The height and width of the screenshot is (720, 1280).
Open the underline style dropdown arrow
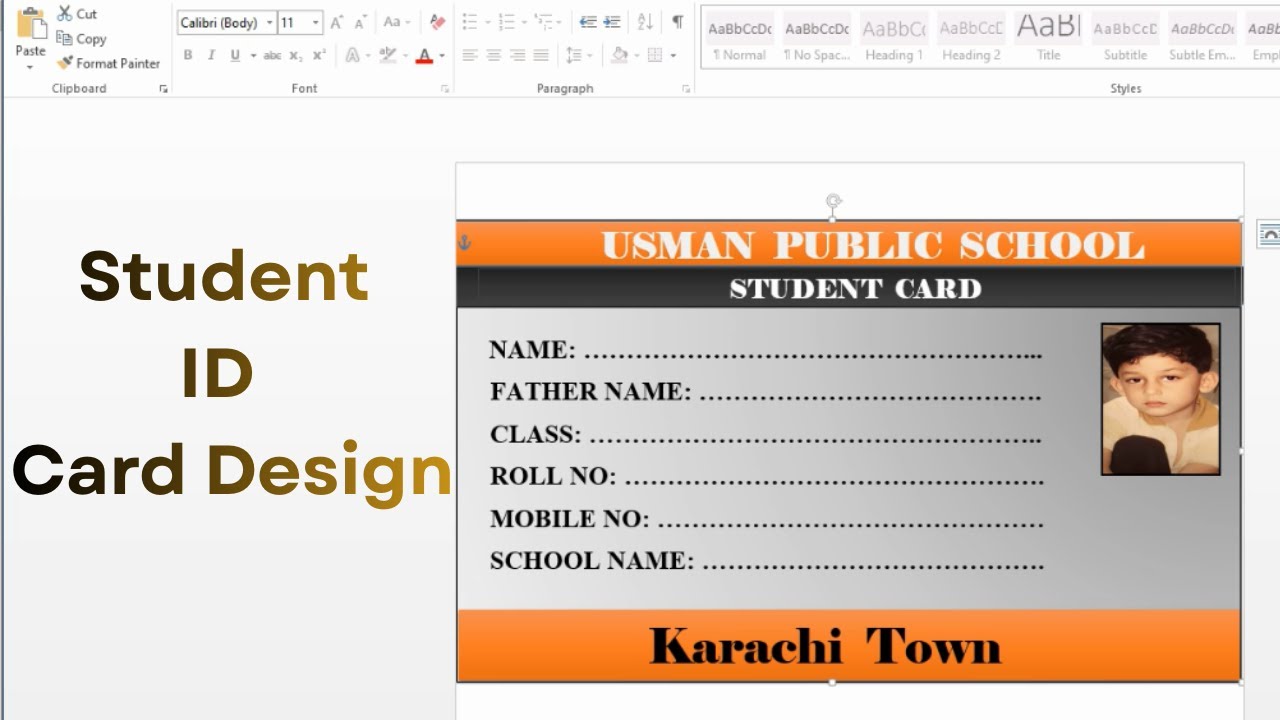point(253,56)
